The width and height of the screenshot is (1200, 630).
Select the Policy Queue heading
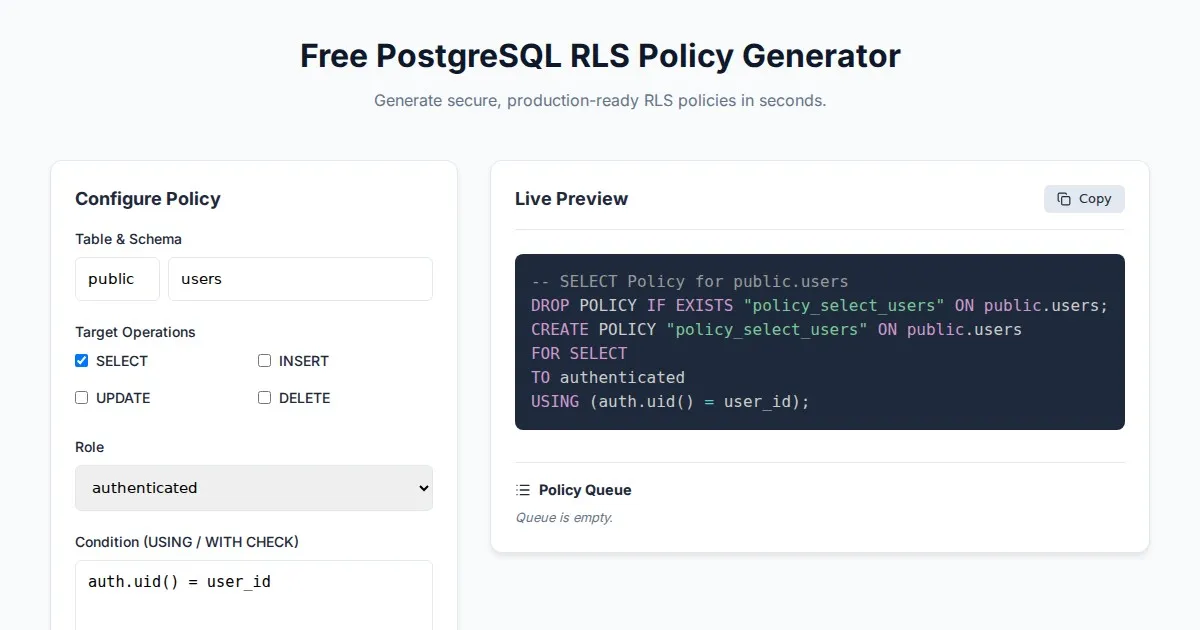click(x=585, y=490)
